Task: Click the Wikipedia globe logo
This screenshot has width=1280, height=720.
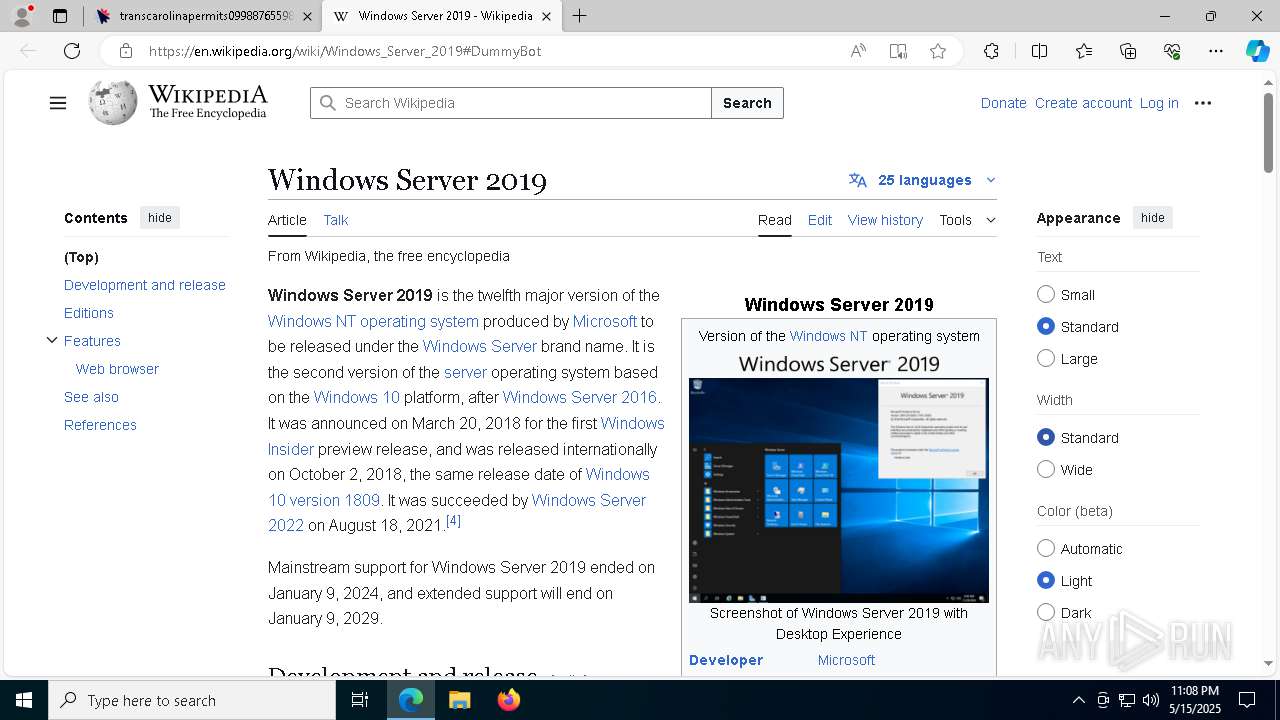Action: coord(112,102)
